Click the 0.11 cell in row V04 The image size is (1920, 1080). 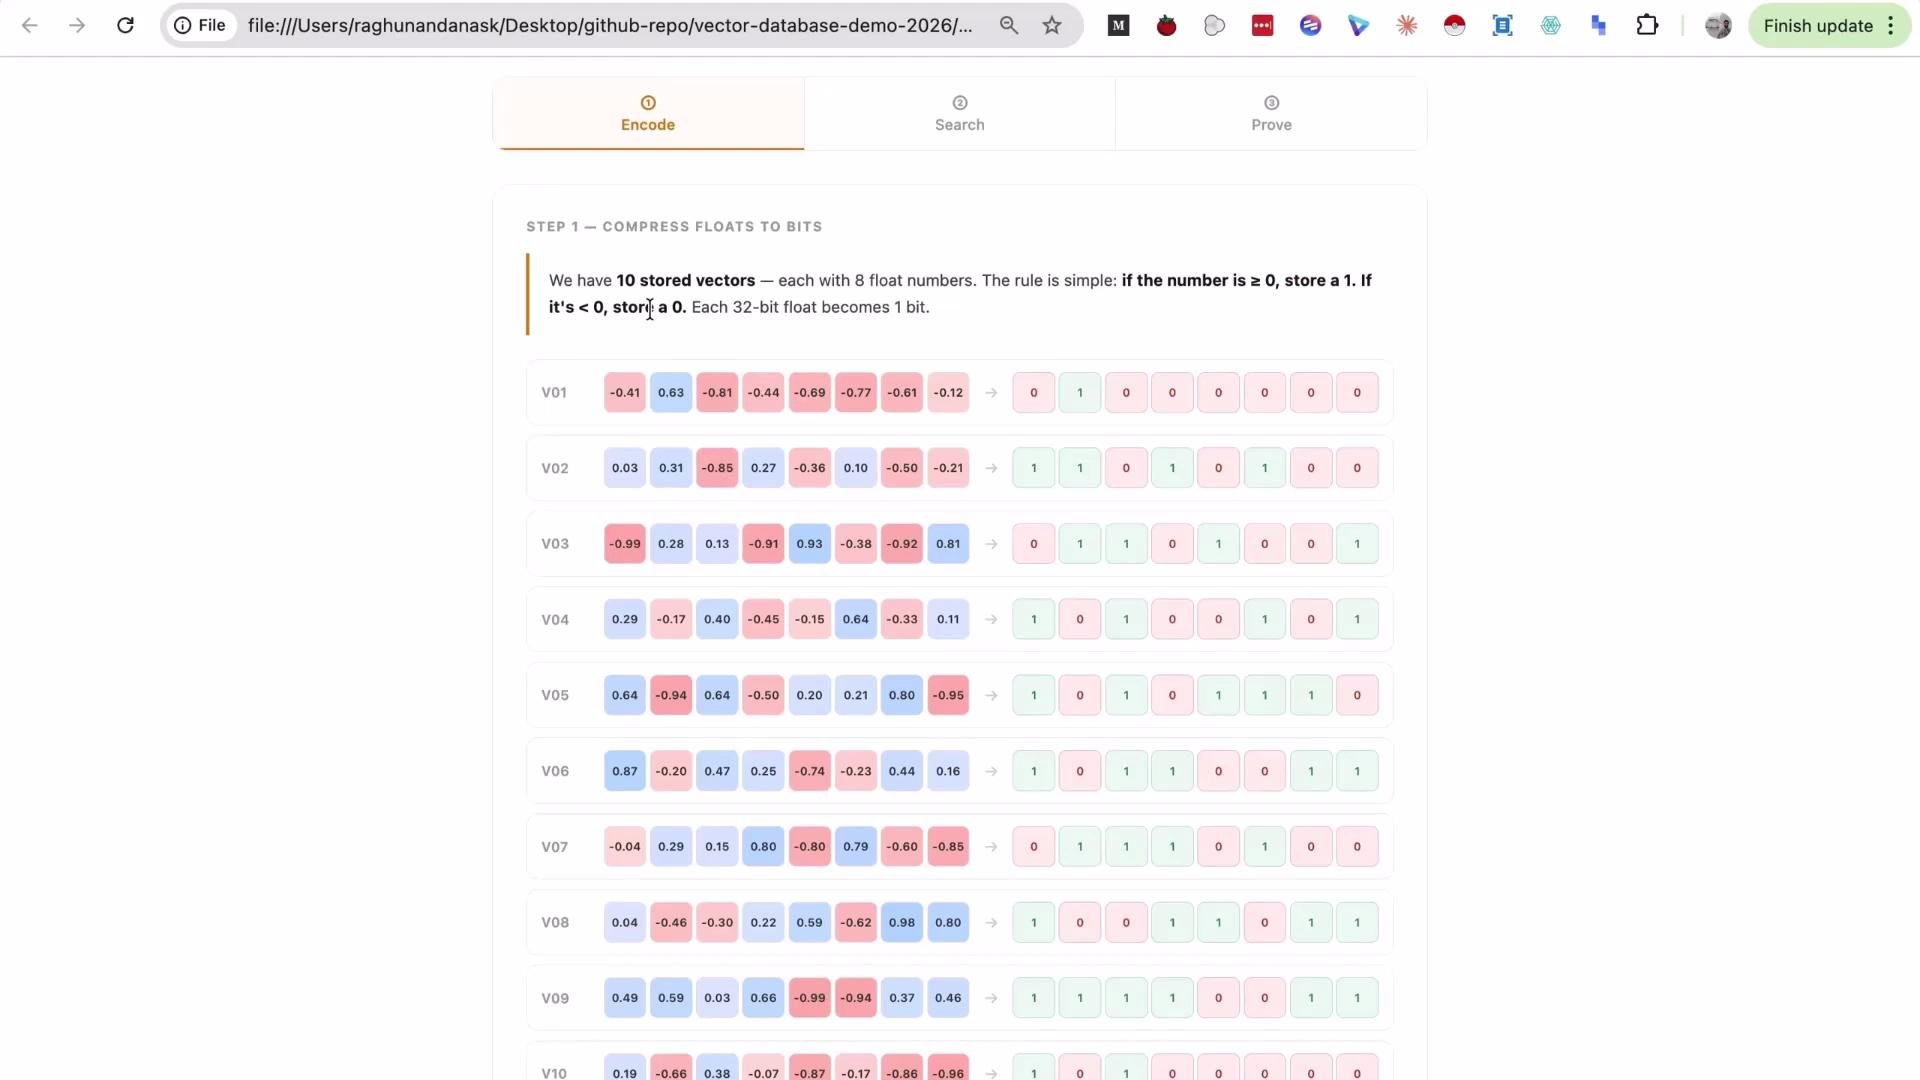[948, 619]
